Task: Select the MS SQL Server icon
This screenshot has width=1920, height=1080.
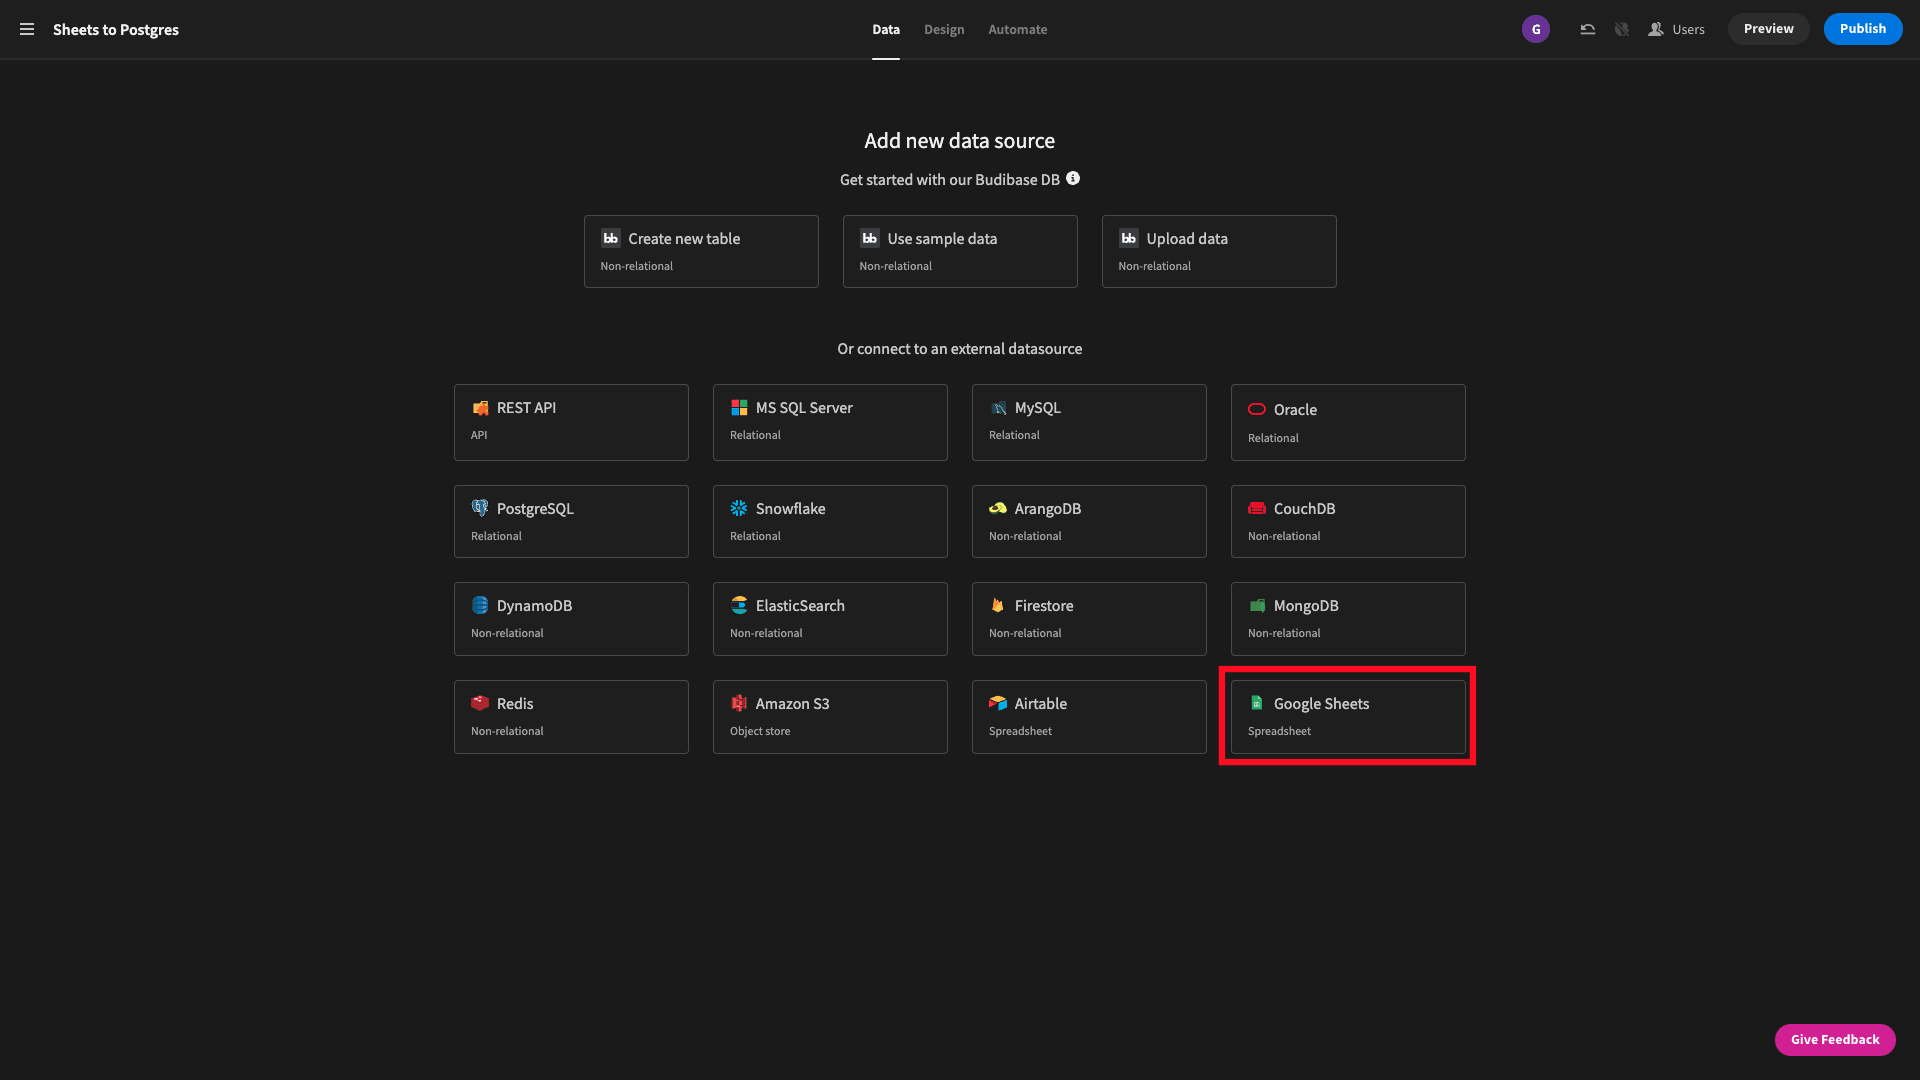Action: tap(739, 408)
